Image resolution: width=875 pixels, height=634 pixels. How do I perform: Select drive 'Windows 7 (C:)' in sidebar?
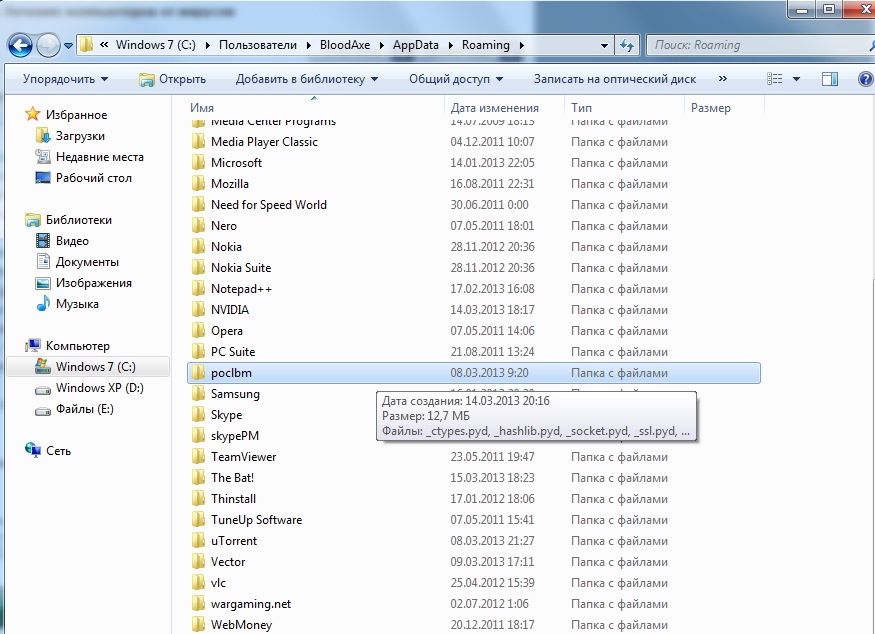95,367
